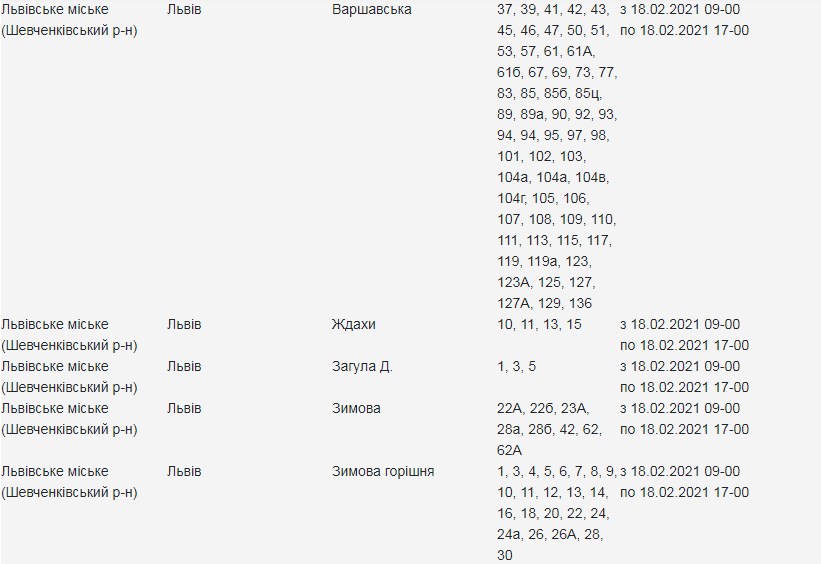Select the Львів cell in Варшавська row
Viewport: 821px width, 564px height.
pos(184,9)
